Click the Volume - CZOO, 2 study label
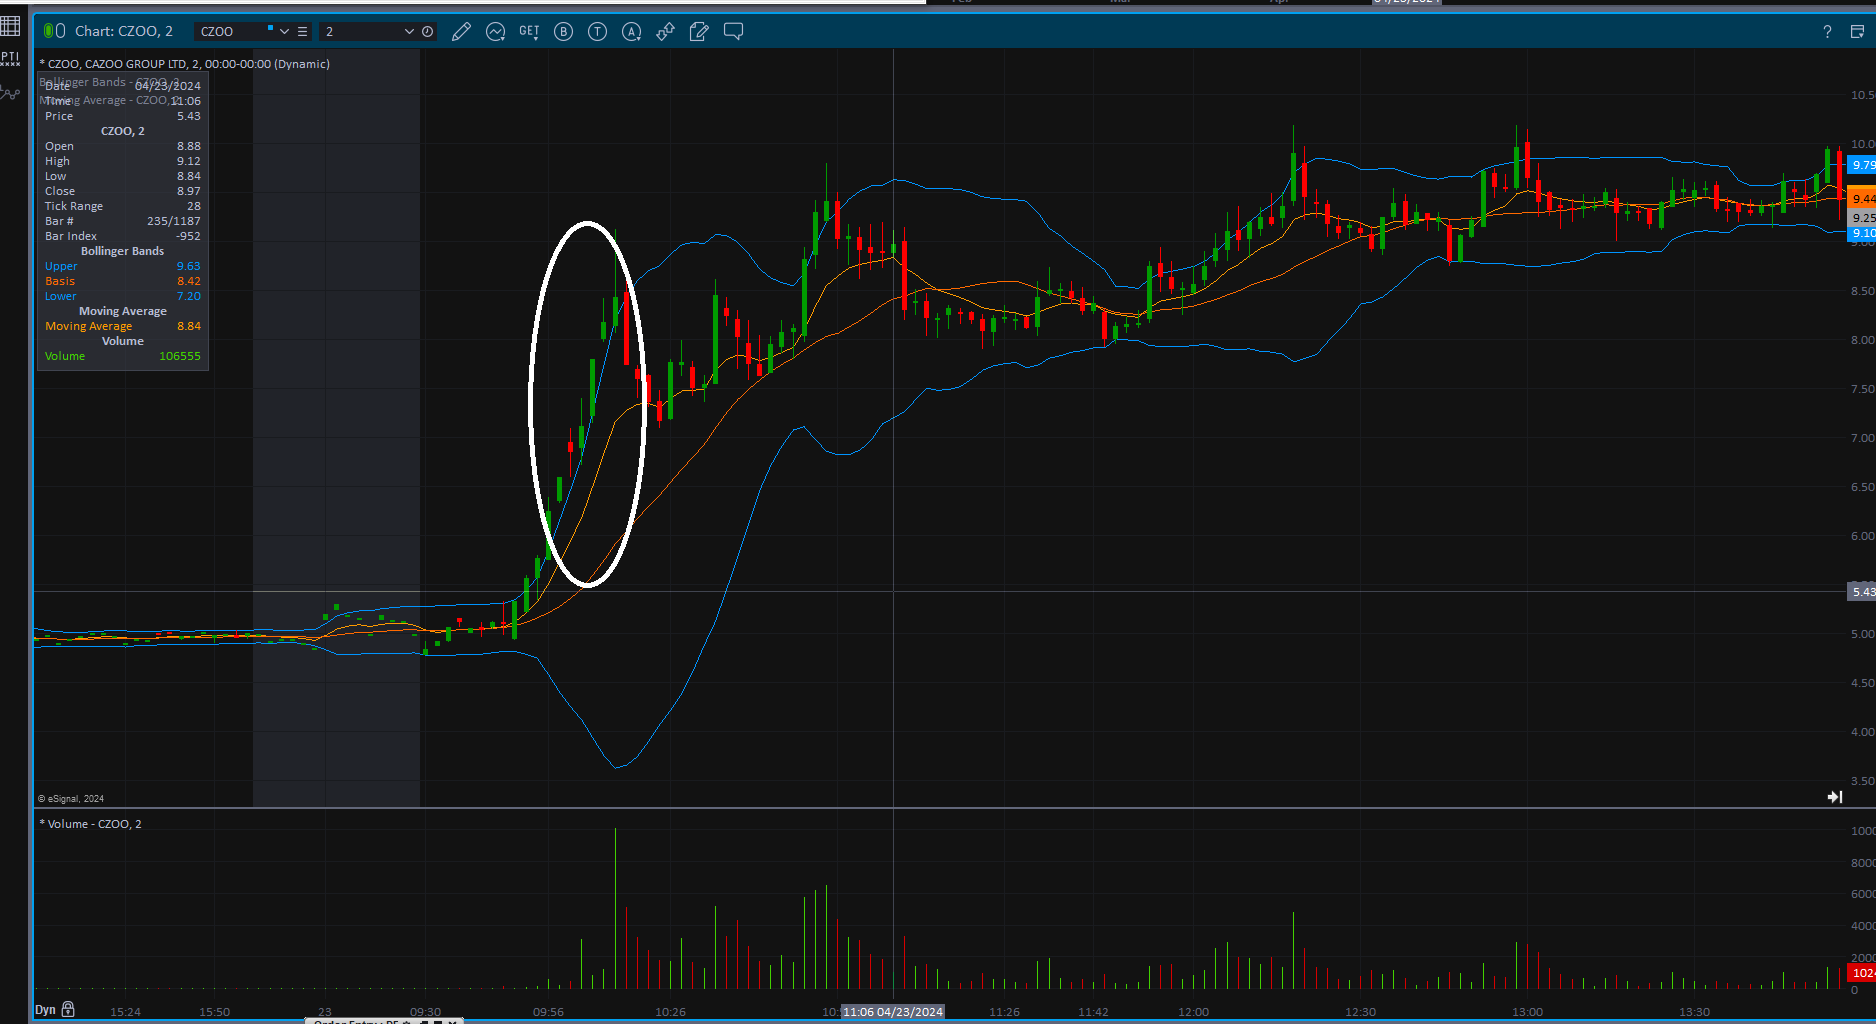 pyautogui.click(x=94, y=824)
